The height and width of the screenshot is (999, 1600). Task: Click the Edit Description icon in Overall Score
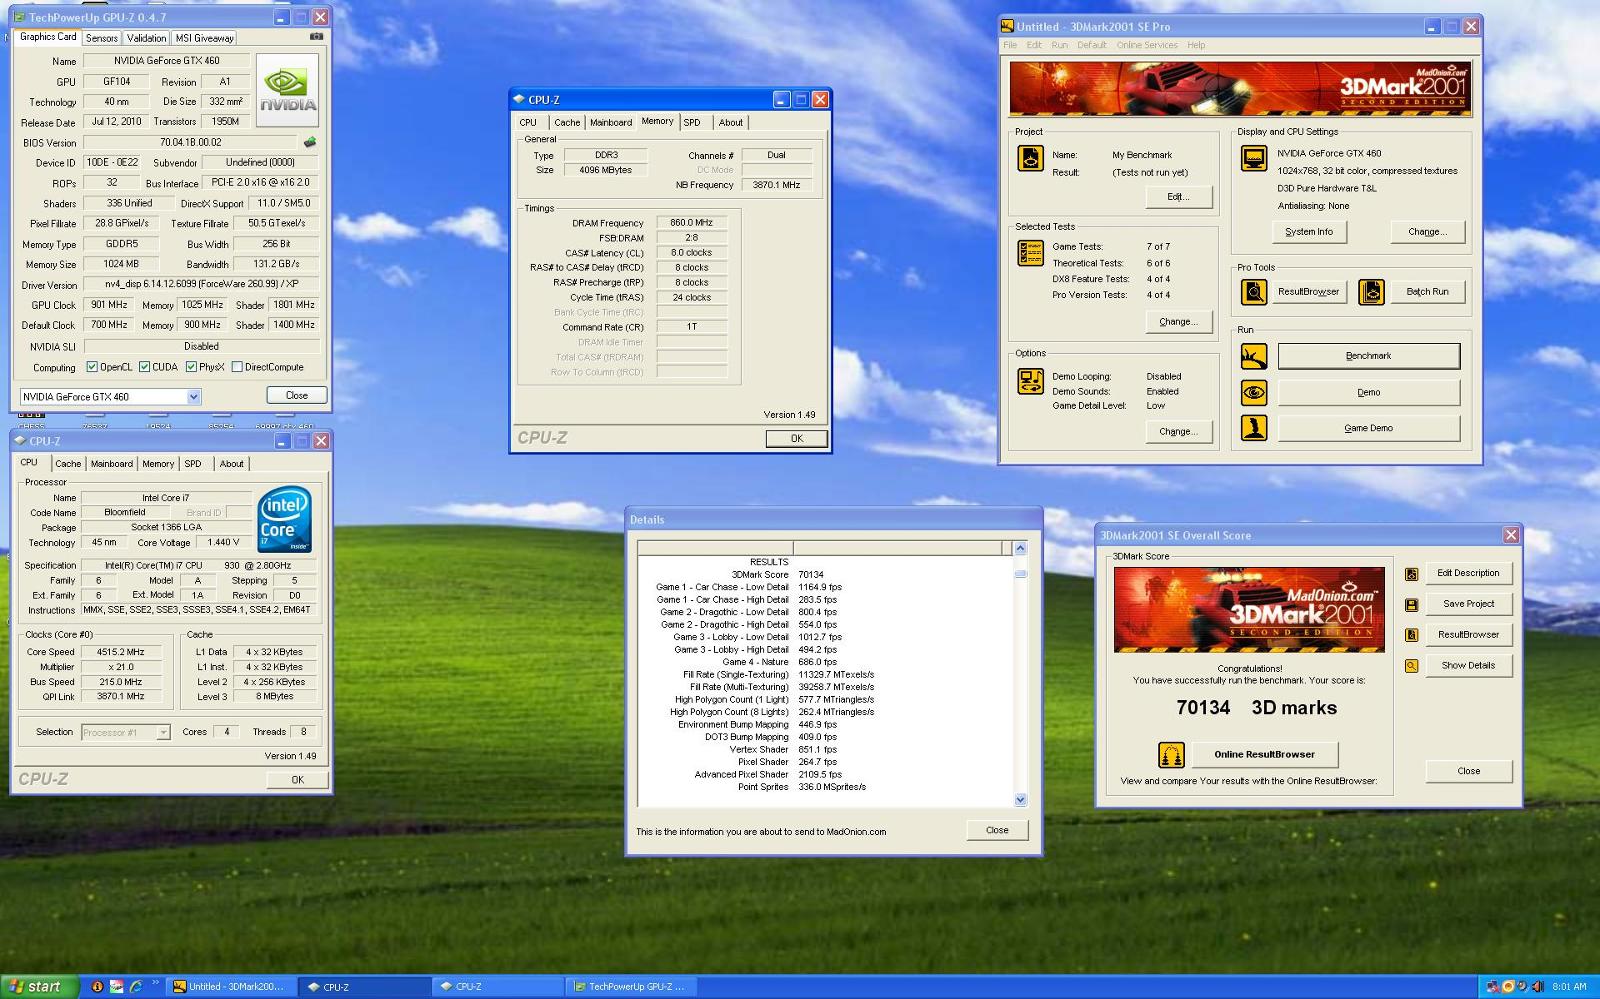pyautogui.click(x=1411, y=574)
